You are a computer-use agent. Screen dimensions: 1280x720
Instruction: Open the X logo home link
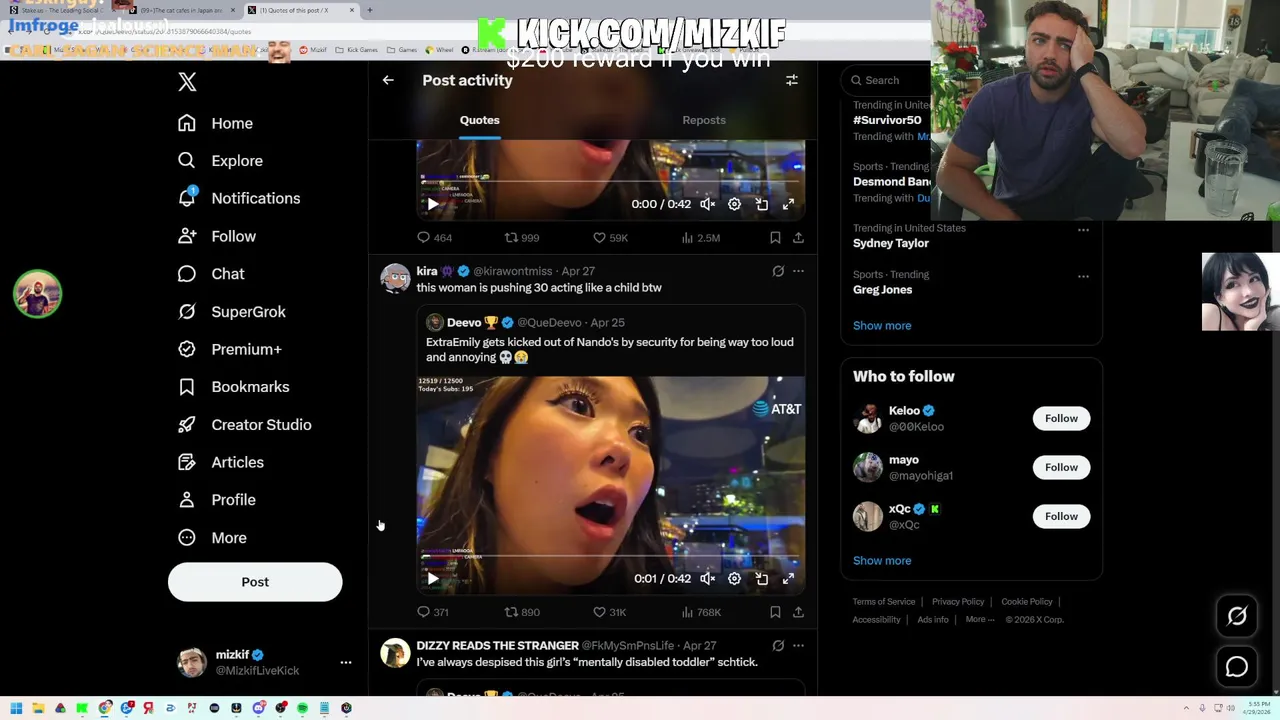[187, 82]
